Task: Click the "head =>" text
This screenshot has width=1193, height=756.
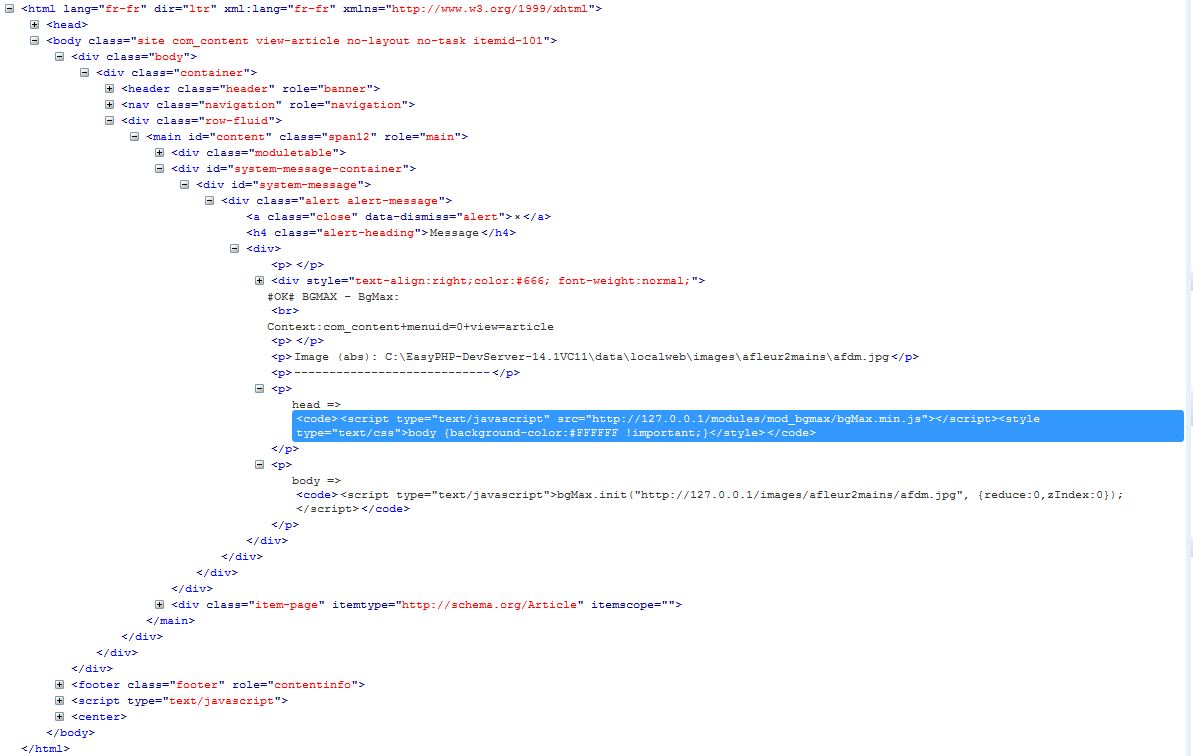Action: [x=317, y=405]
